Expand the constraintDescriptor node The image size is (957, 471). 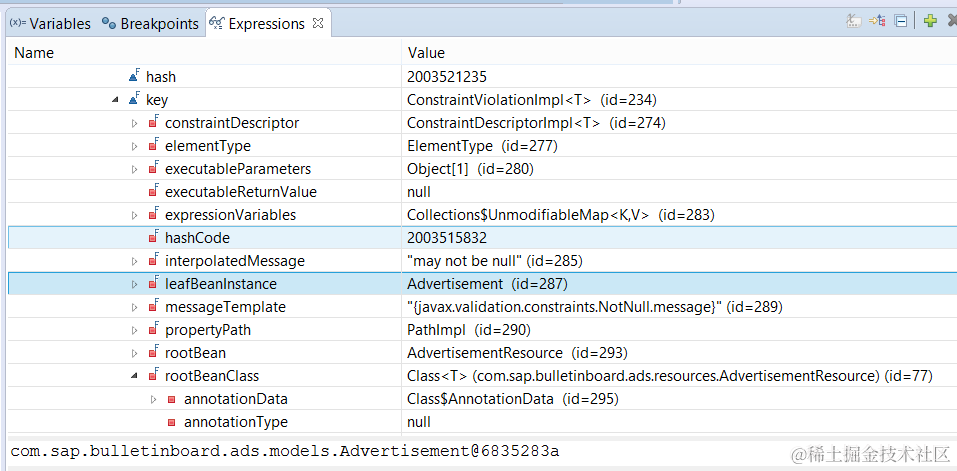tap(135, 123)
